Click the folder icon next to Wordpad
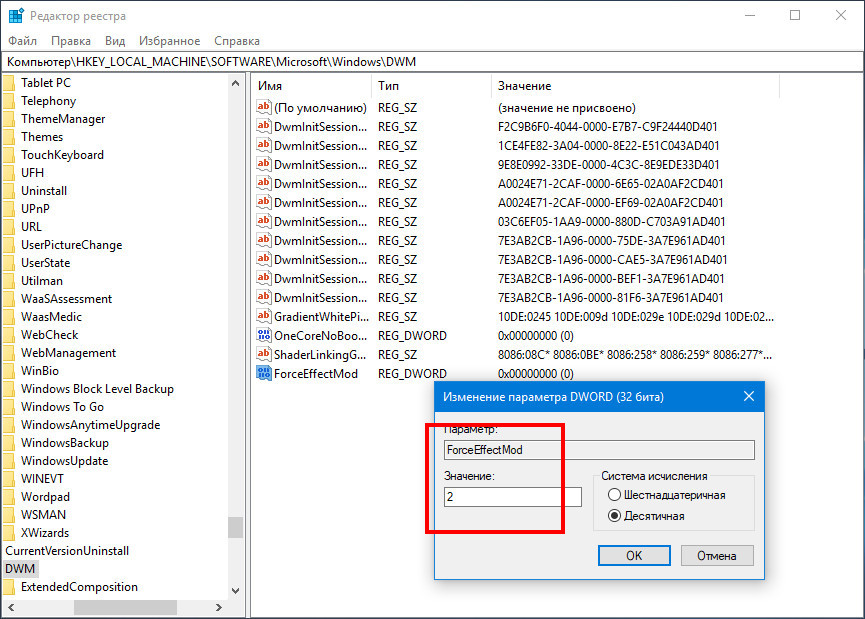The width and height of the screenshot is (865, 619). [9, 497]
